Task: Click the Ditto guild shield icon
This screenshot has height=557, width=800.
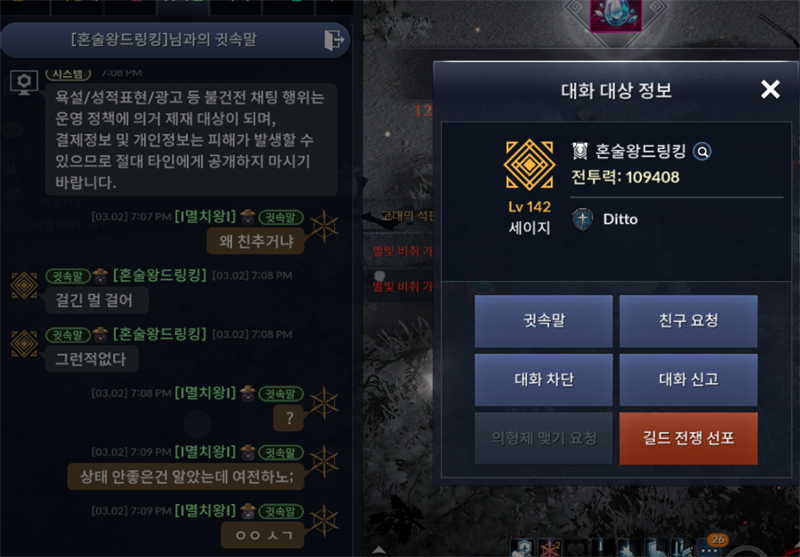Action: pos(583,219)
